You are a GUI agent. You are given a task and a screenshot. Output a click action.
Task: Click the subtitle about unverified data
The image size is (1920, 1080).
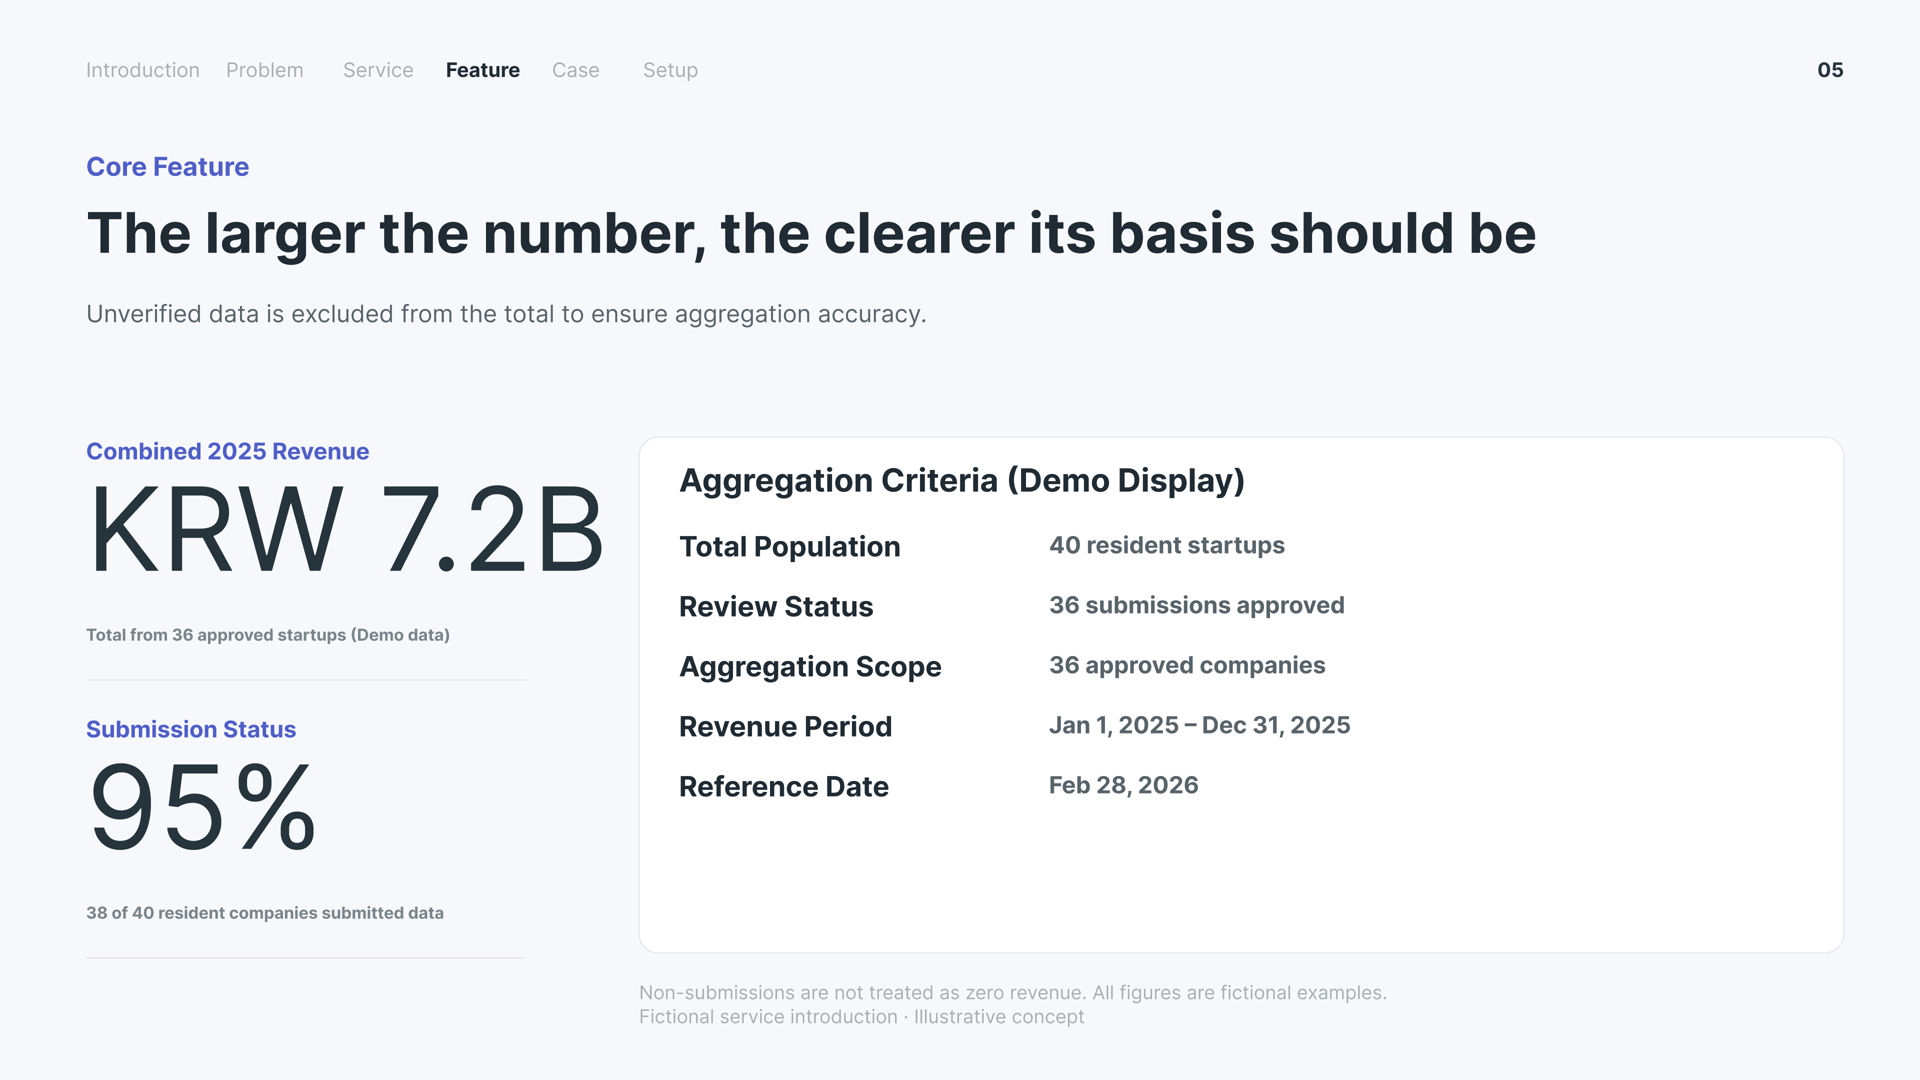coord(506,314)
